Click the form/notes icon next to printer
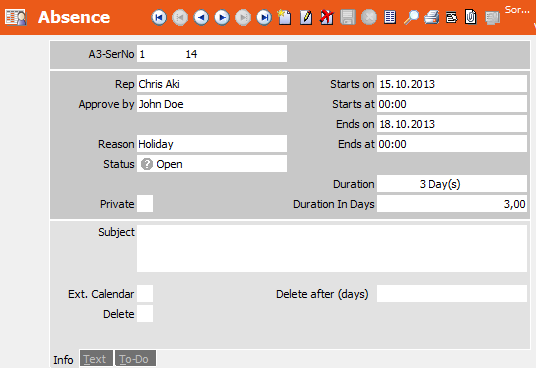The image size is (536, 368). pyautogui.click(x=452, y=17)
